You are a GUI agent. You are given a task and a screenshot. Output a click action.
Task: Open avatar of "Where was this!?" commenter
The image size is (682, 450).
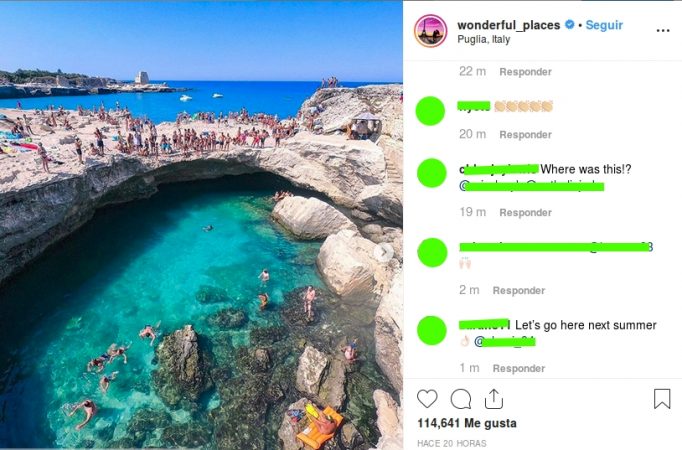pos(431,173)
